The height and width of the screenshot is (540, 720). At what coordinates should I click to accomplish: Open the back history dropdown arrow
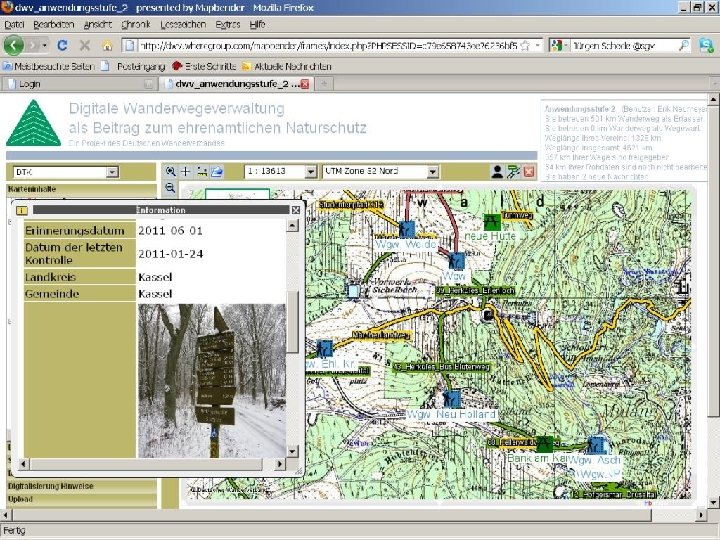(x=45, y=45)
